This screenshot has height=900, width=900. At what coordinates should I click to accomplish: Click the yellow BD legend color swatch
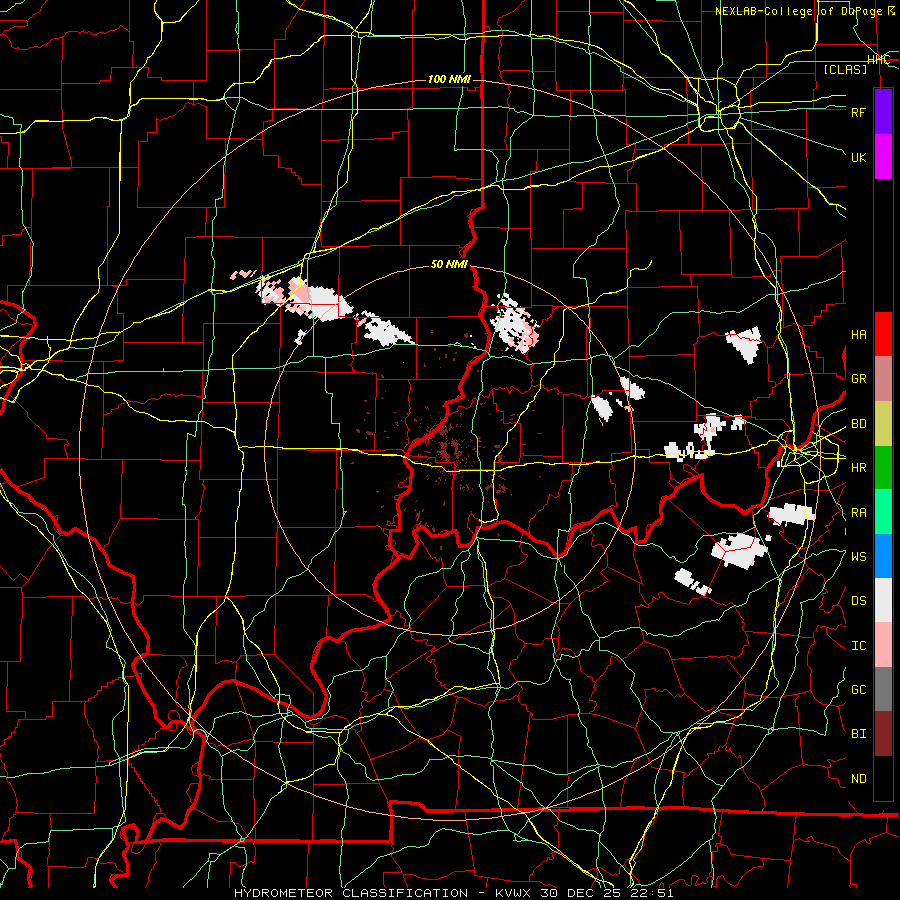[x=883, y=424]
